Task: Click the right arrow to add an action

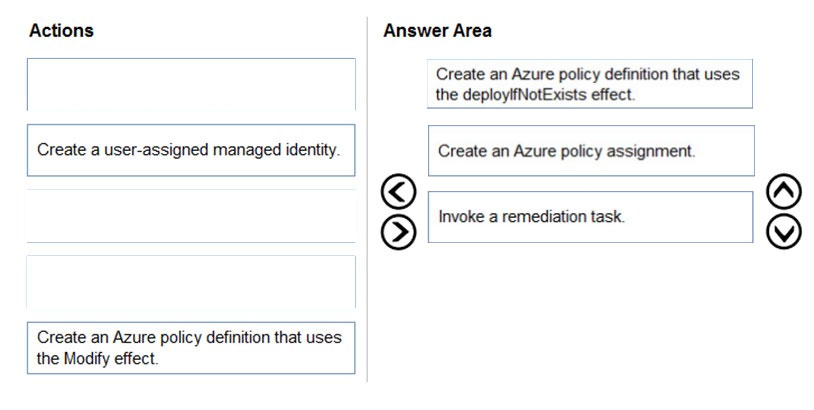Action: pos(399,231)
